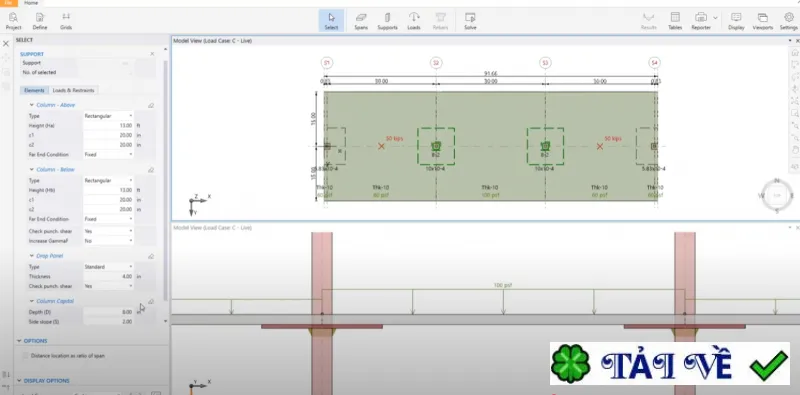
Task: Select support label S1 in plan view
Action: (x=327, y=63)
